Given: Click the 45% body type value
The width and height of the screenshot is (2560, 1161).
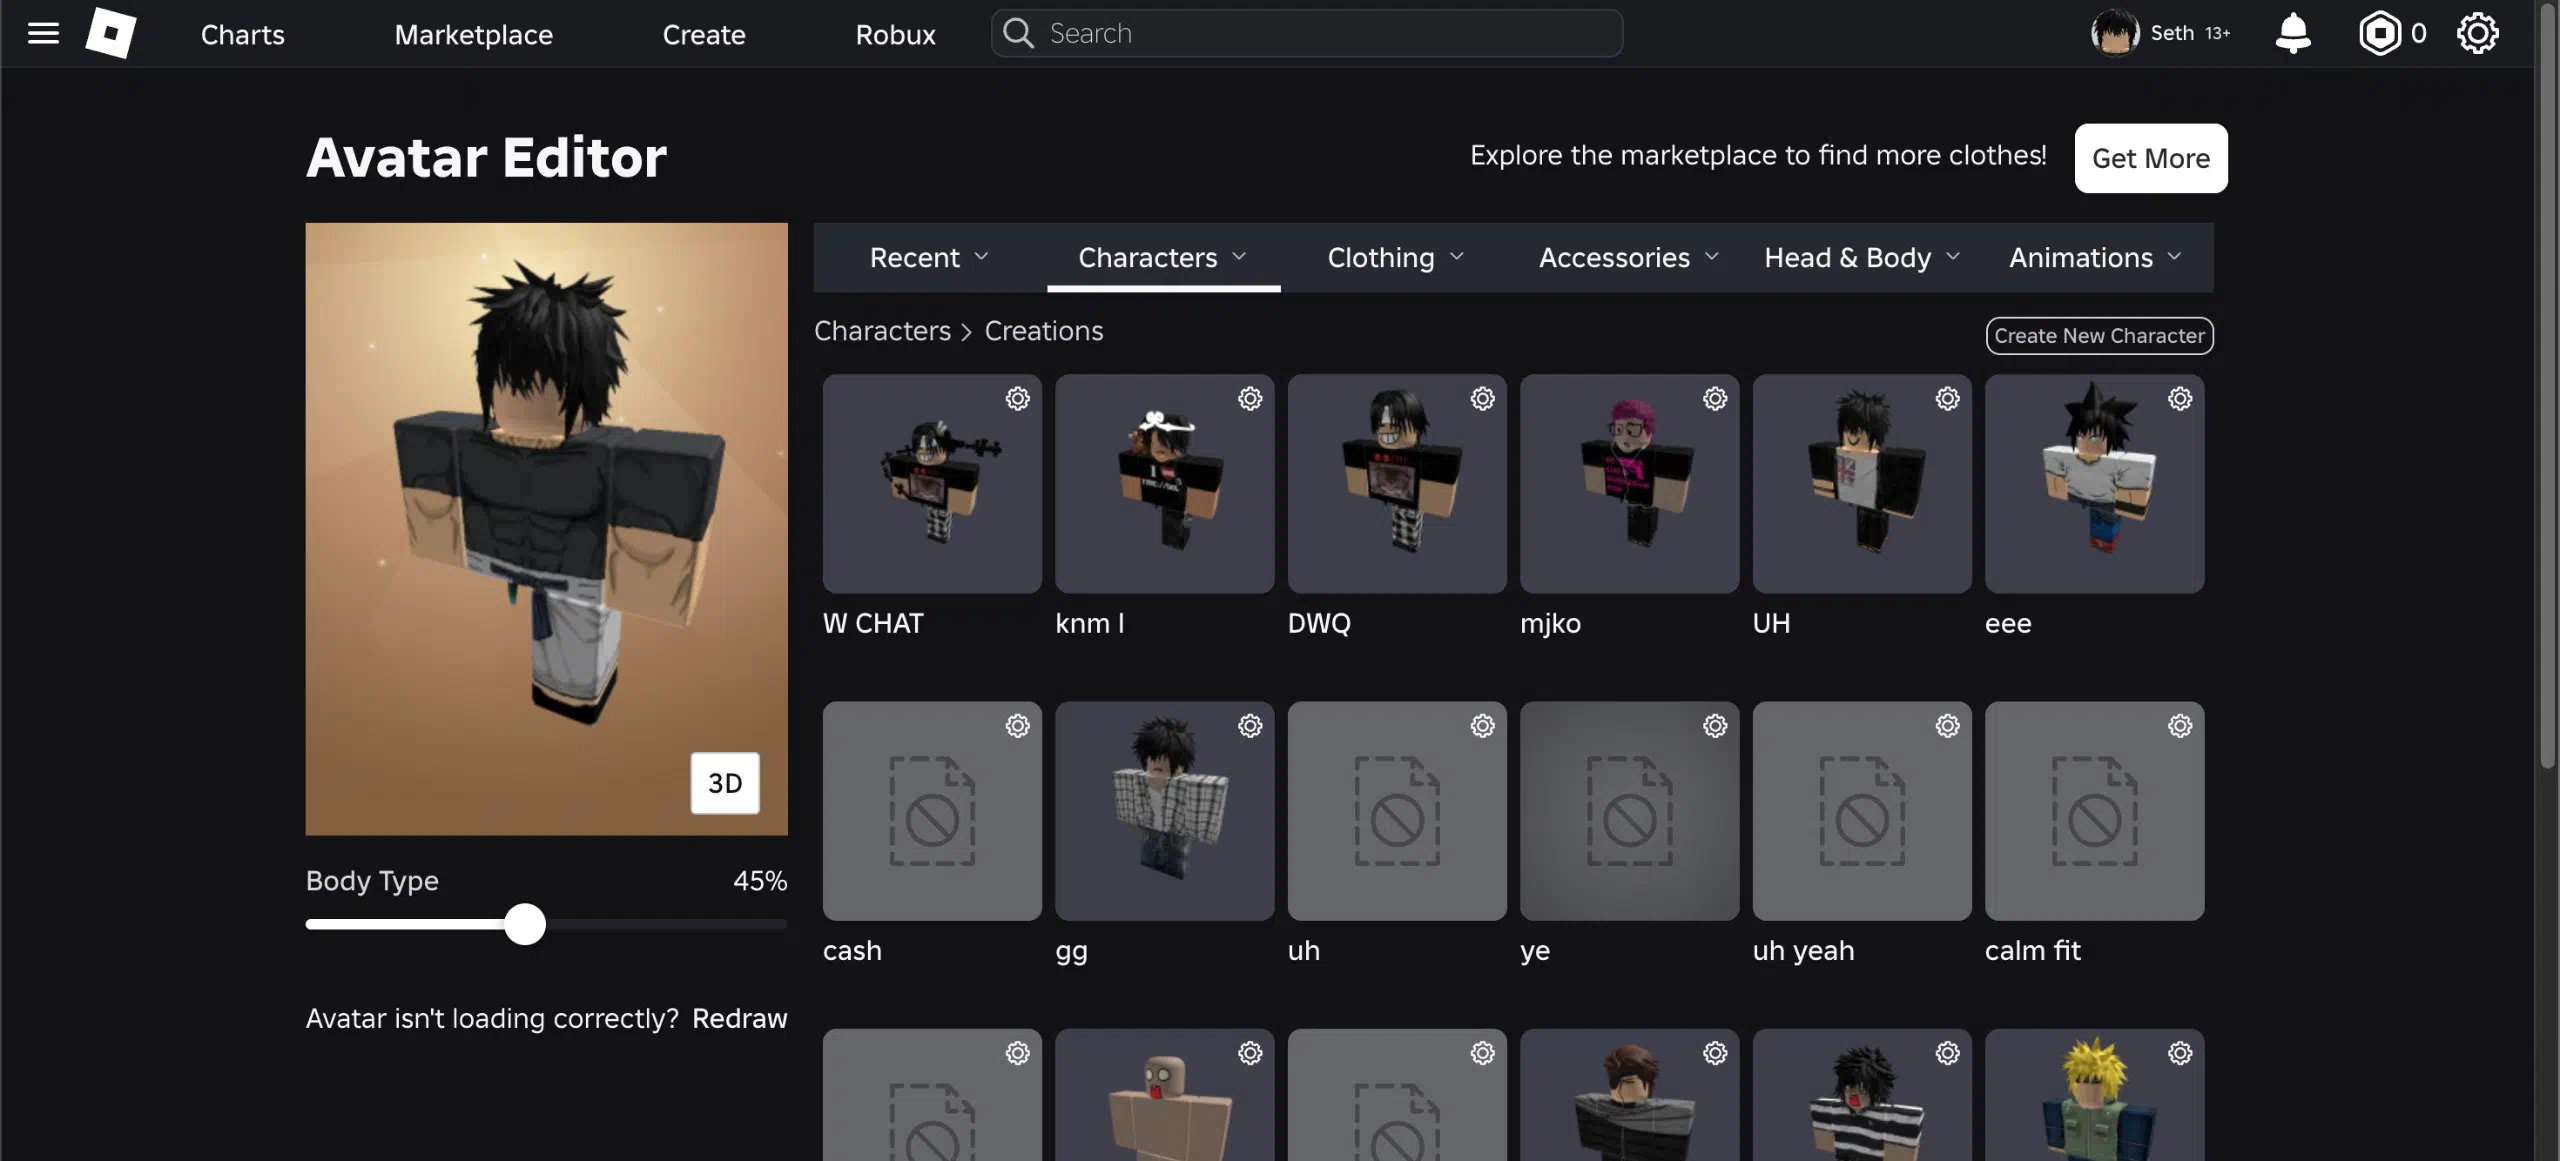Looking at the screenshot, I should (x=760, y=881).
